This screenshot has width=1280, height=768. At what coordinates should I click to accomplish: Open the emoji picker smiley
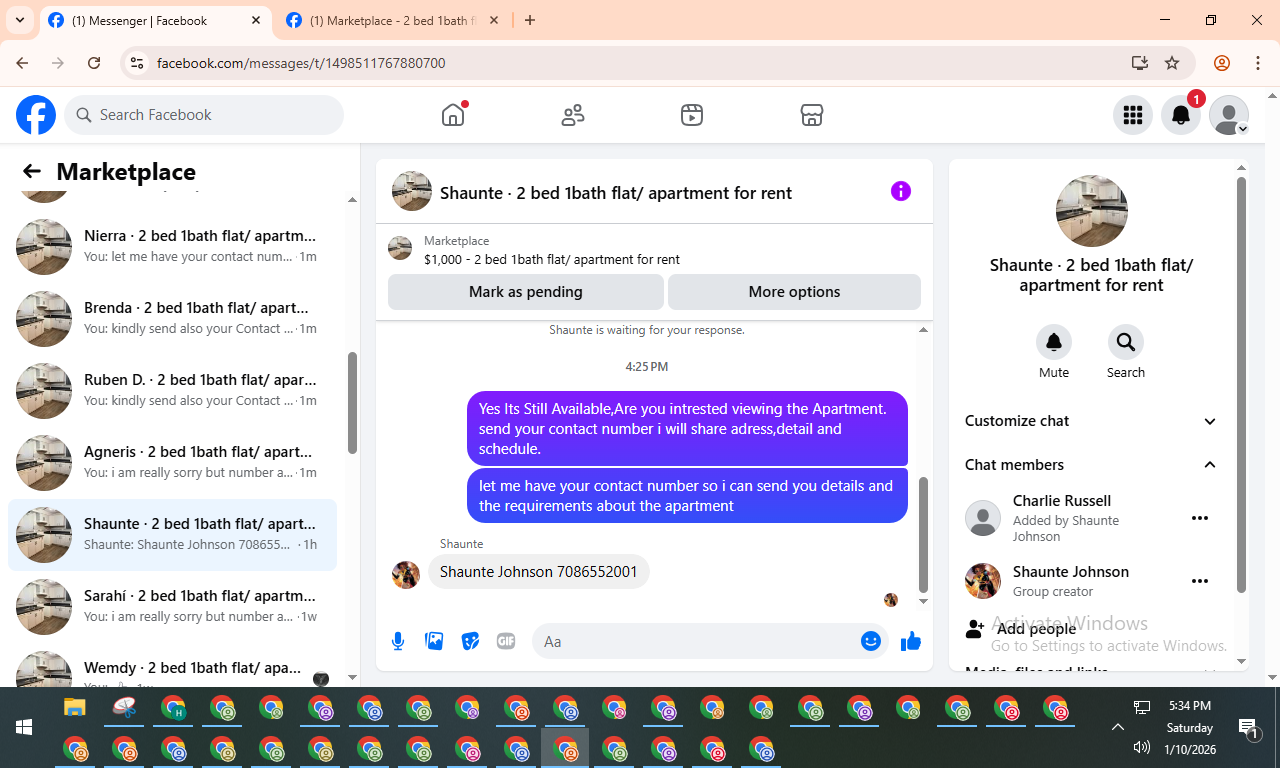[x=871, y=641]
